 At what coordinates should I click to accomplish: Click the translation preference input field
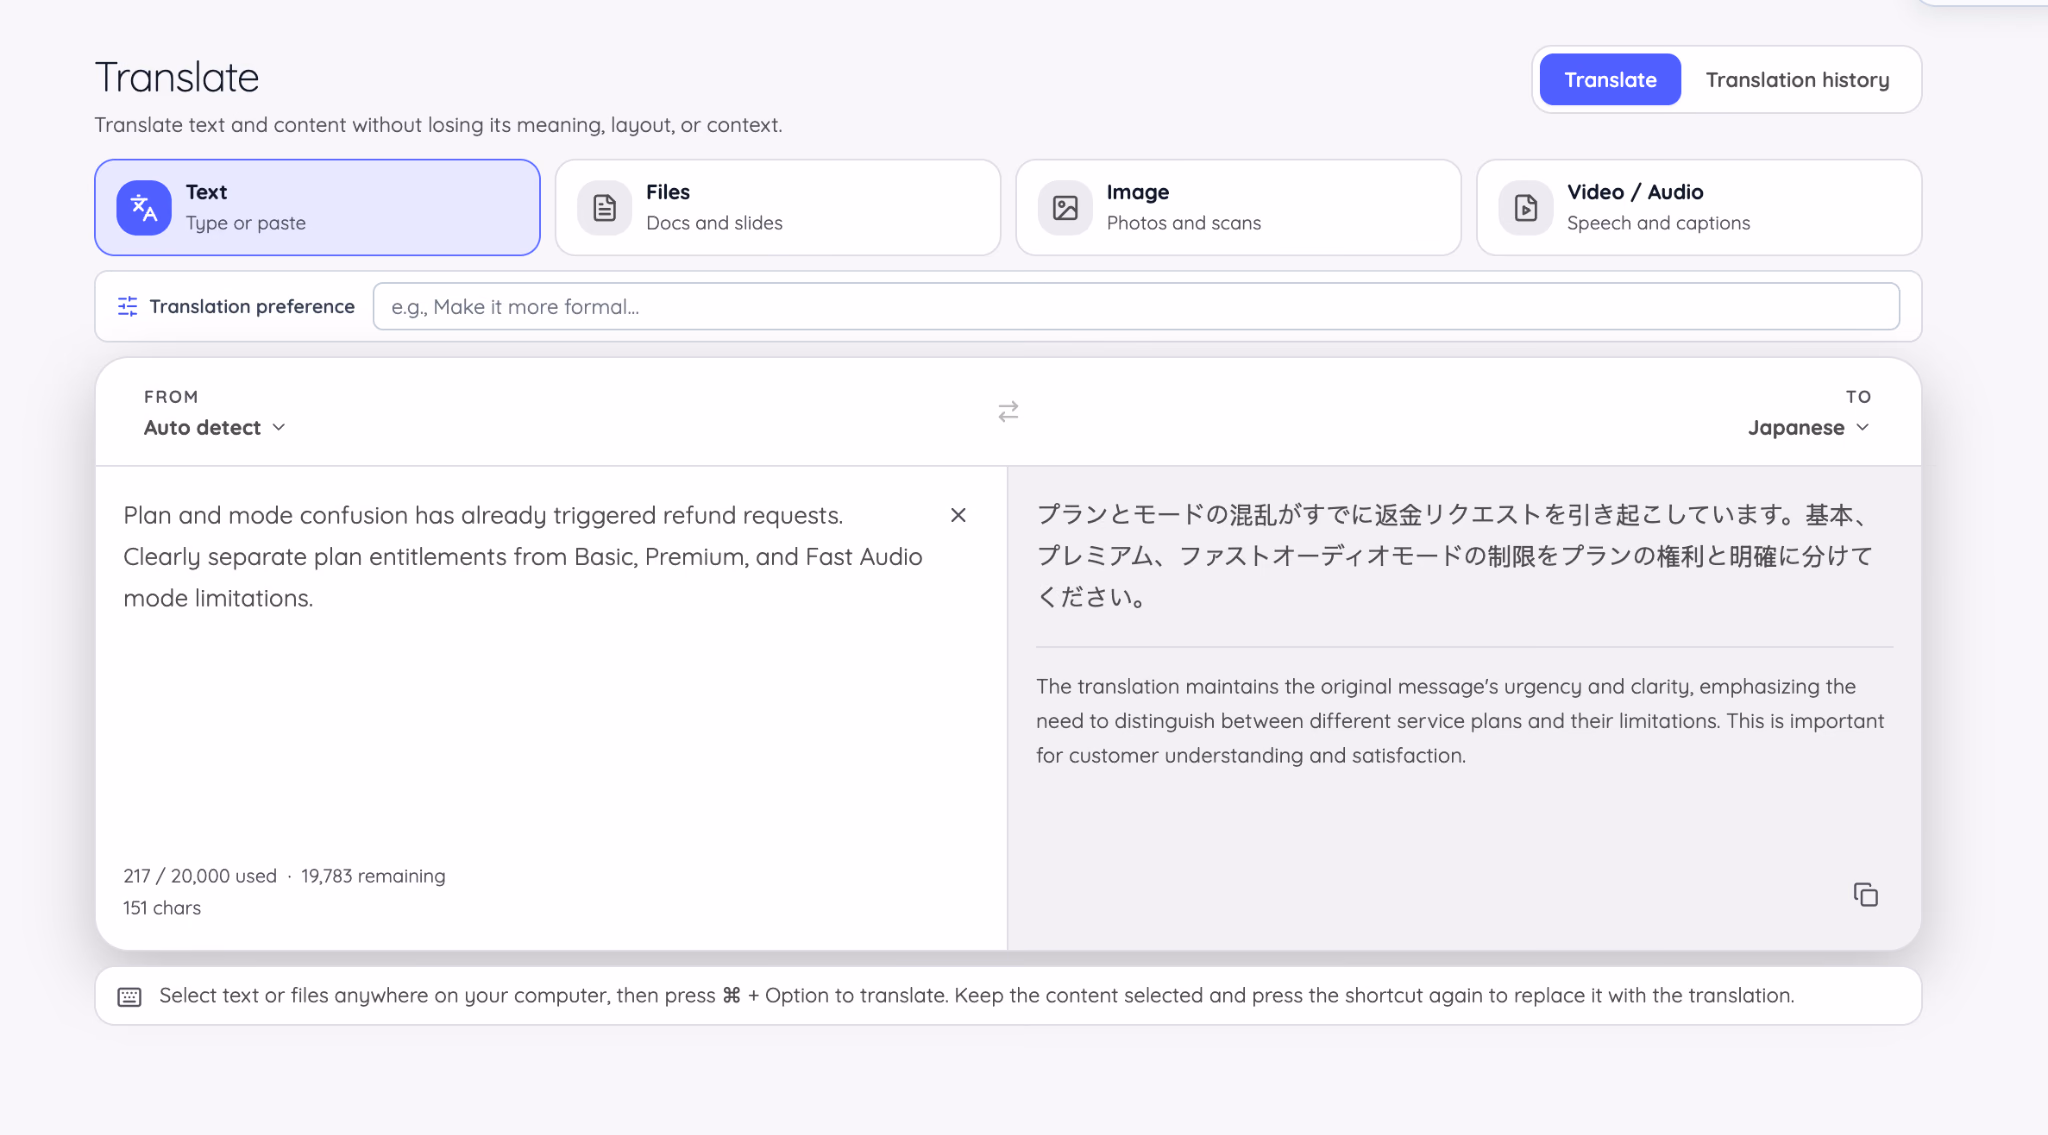[x=1136, y=306]
